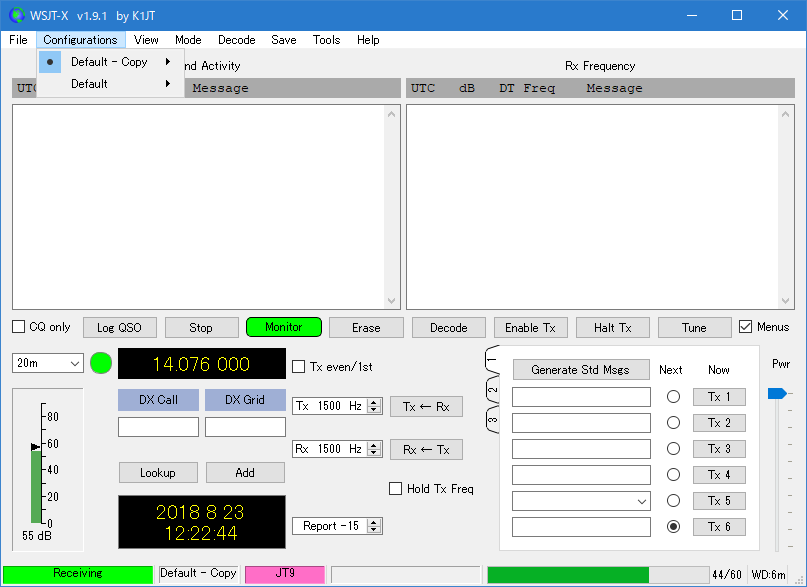The height and width of the screenshot is (587, 807).
Task: Send now with Tx 1 button
Action: (x=719, y=397)
